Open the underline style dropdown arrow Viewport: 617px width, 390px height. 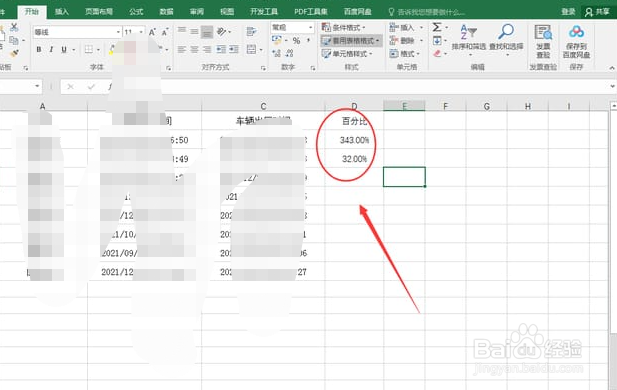coord(73,50)
